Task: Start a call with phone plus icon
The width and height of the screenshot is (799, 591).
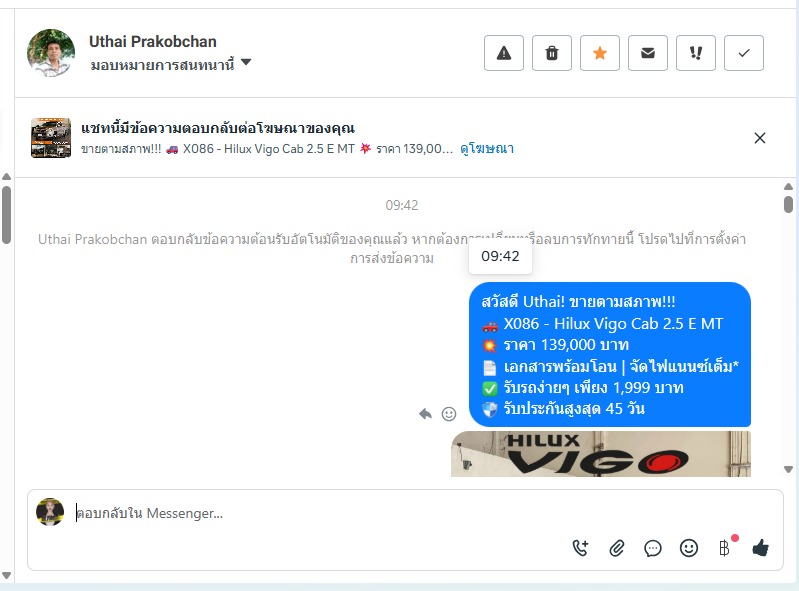Action: click(x=580, y=548)
